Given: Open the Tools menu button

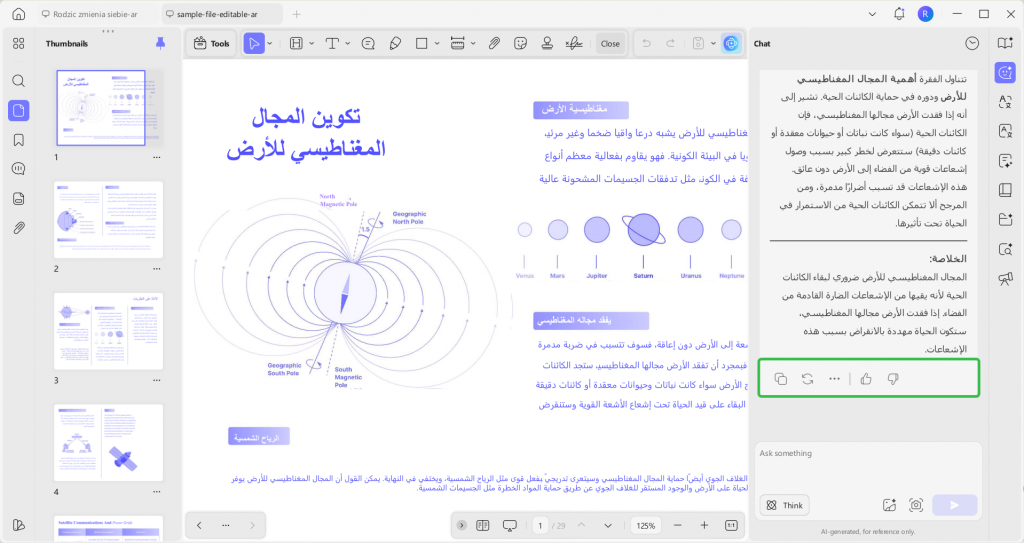Looking at the screenshot, I should tap(212, 44).
